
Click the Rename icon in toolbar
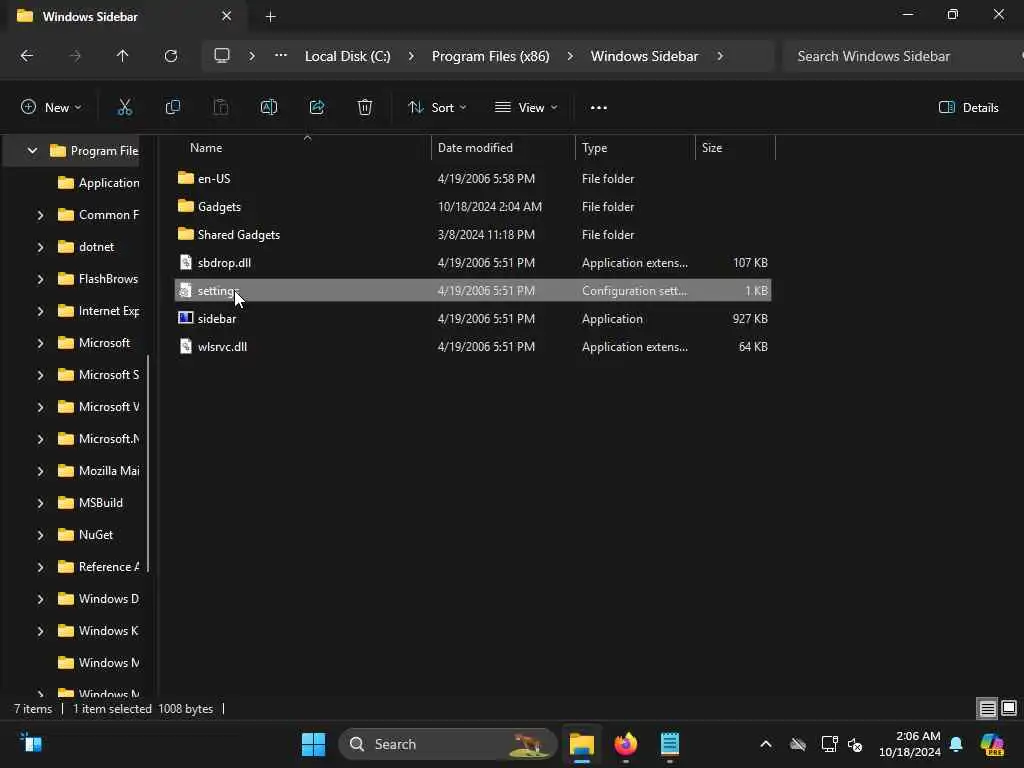click(x=268, y=107)
